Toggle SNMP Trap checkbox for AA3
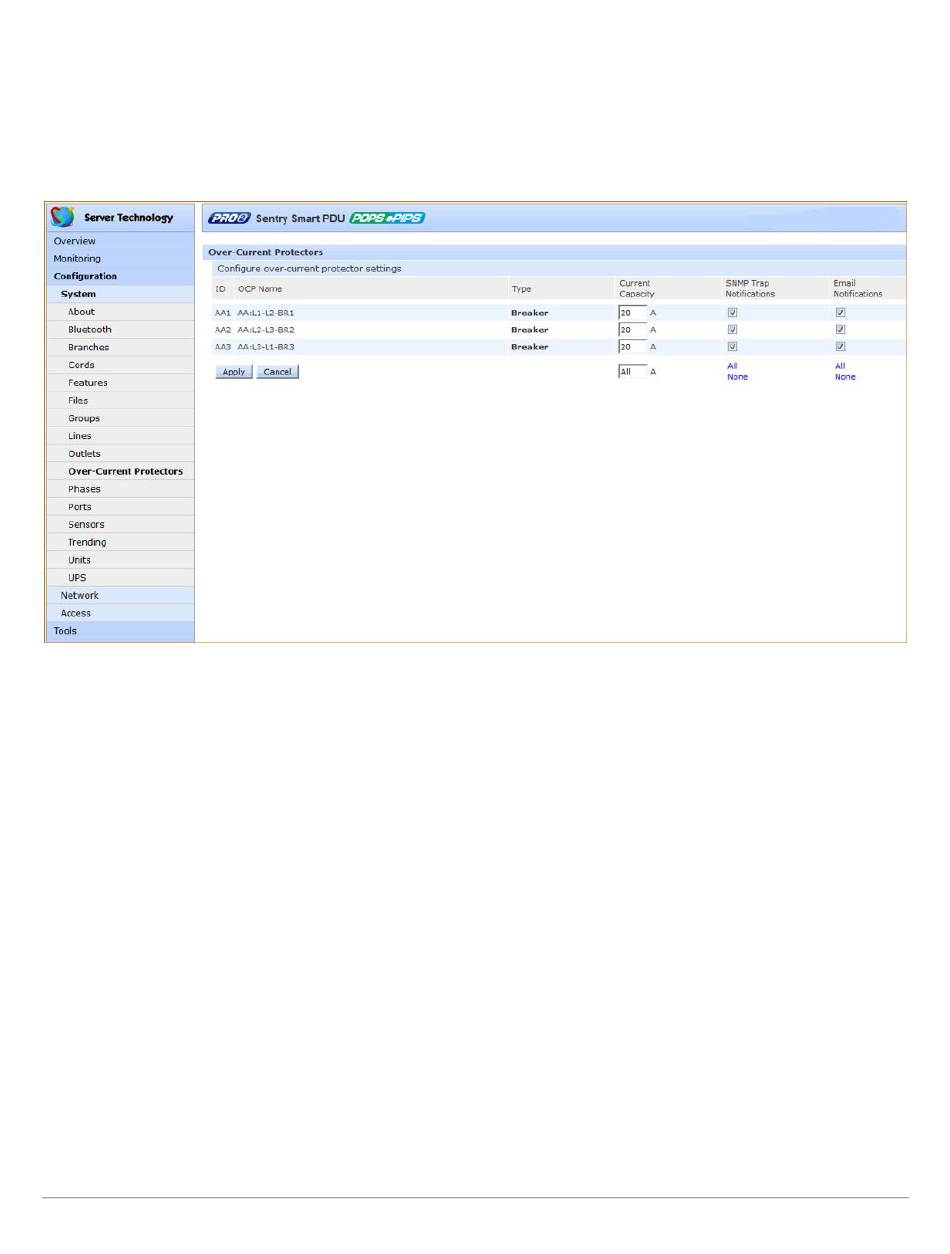The width and height of the screenshot is (950, 1254). [x=732, y=347]
